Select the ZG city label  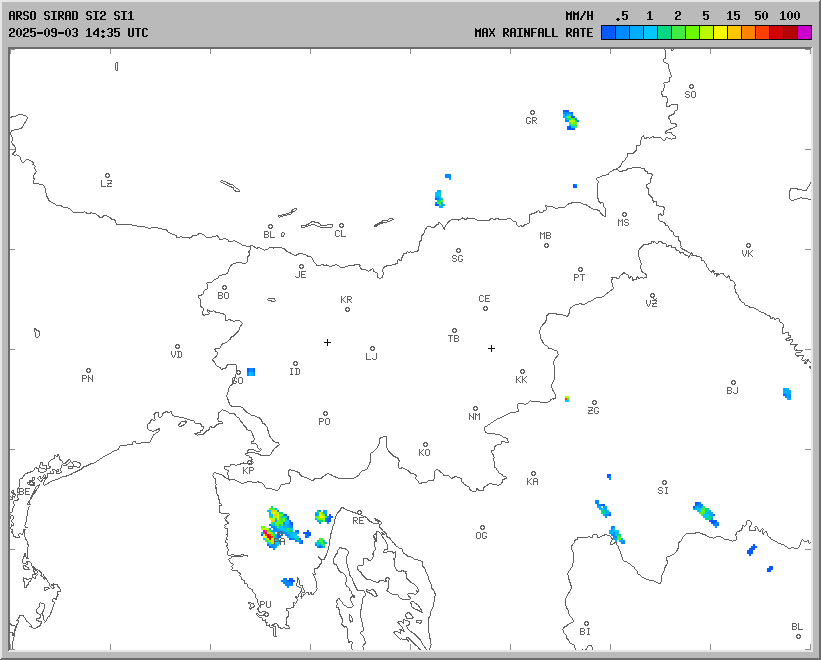tap(593, 410)
